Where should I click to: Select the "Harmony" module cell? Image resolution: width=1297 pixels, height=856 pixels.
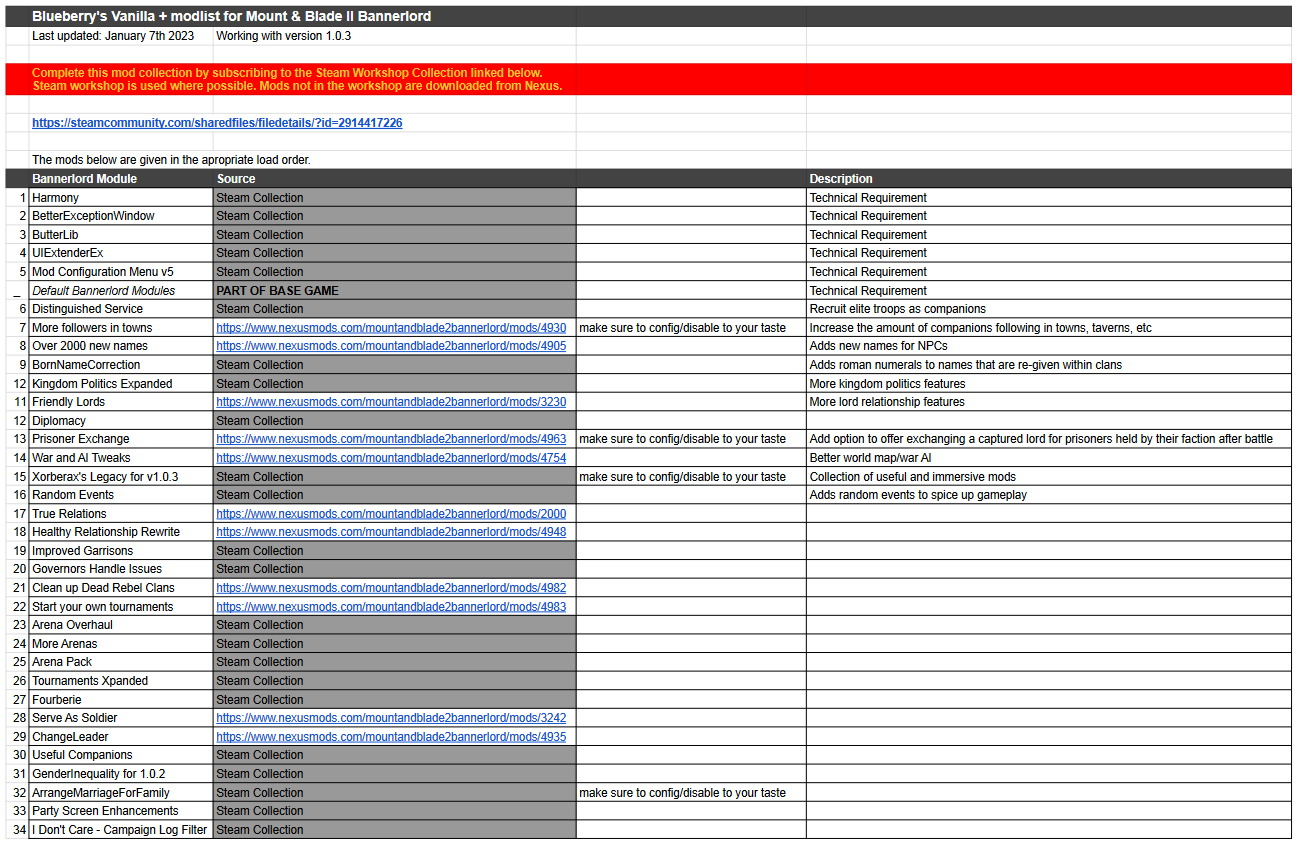121,198
